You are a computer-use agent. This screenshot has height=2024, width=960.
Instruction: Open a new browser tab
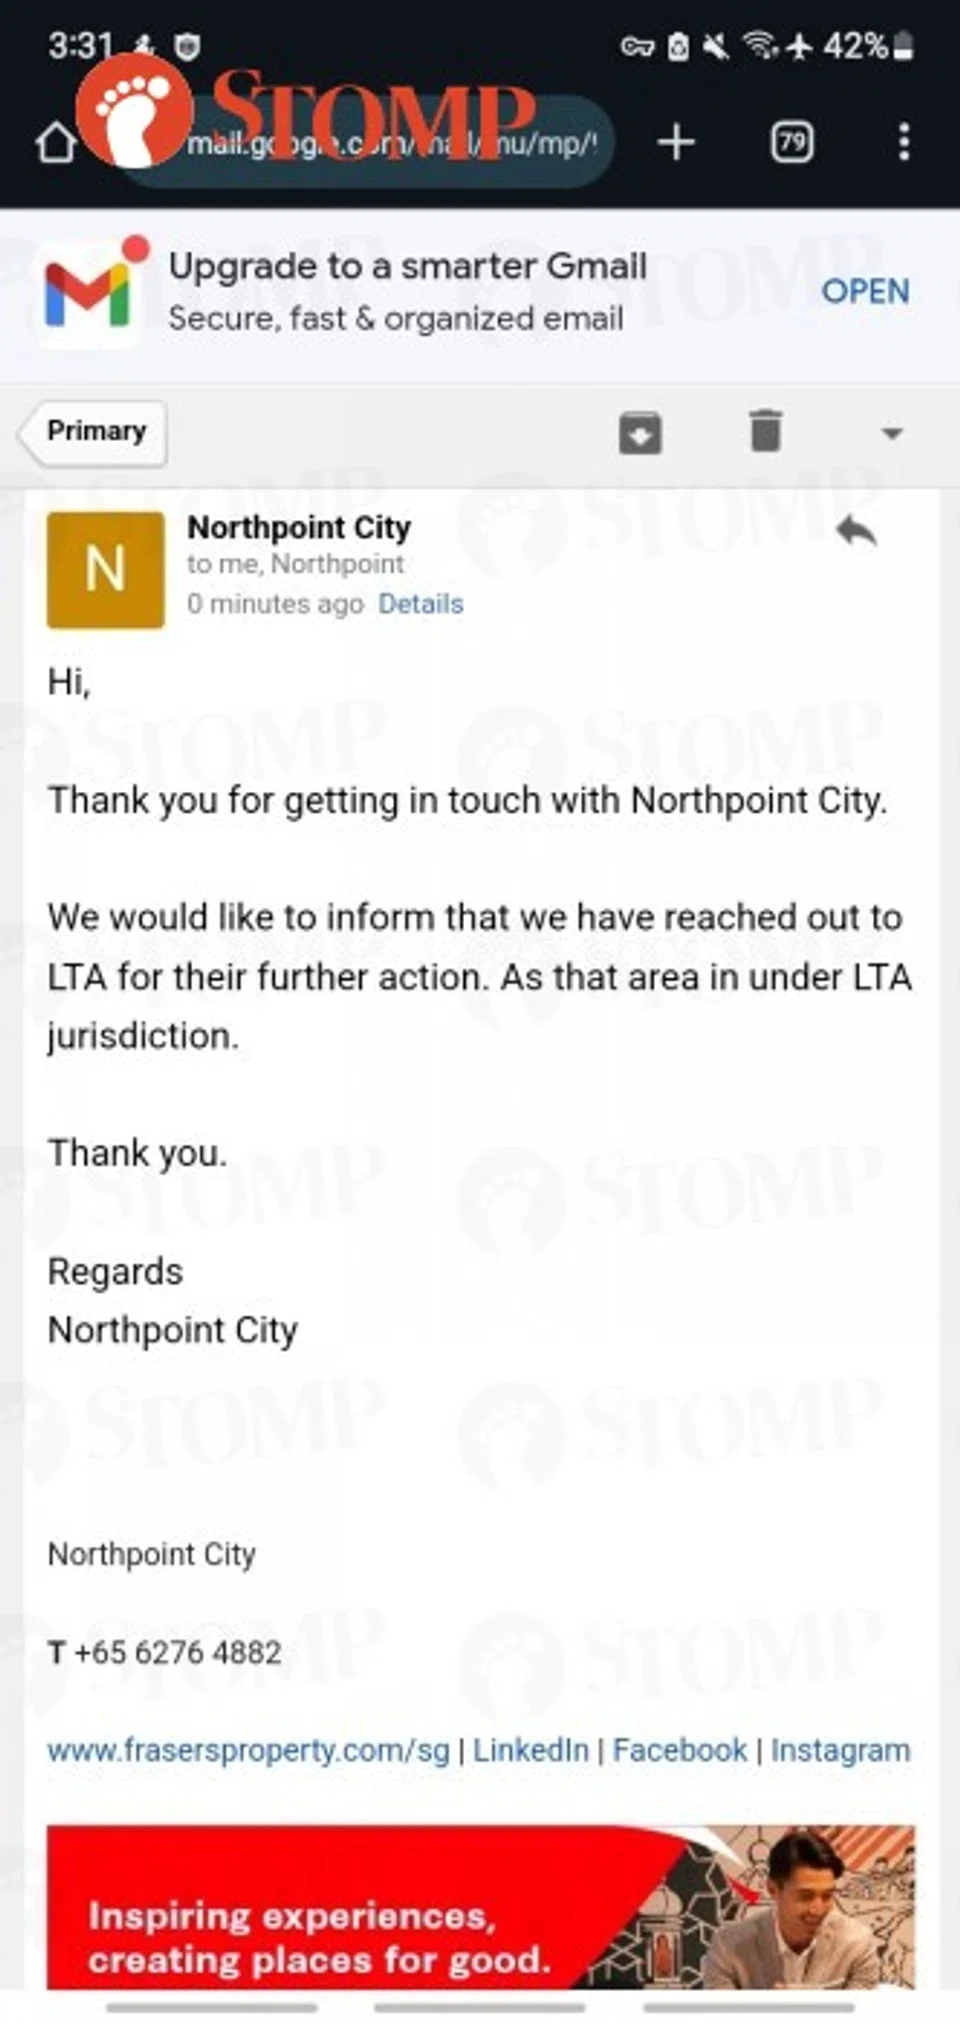pyautogui.click(x=676, y=142)
